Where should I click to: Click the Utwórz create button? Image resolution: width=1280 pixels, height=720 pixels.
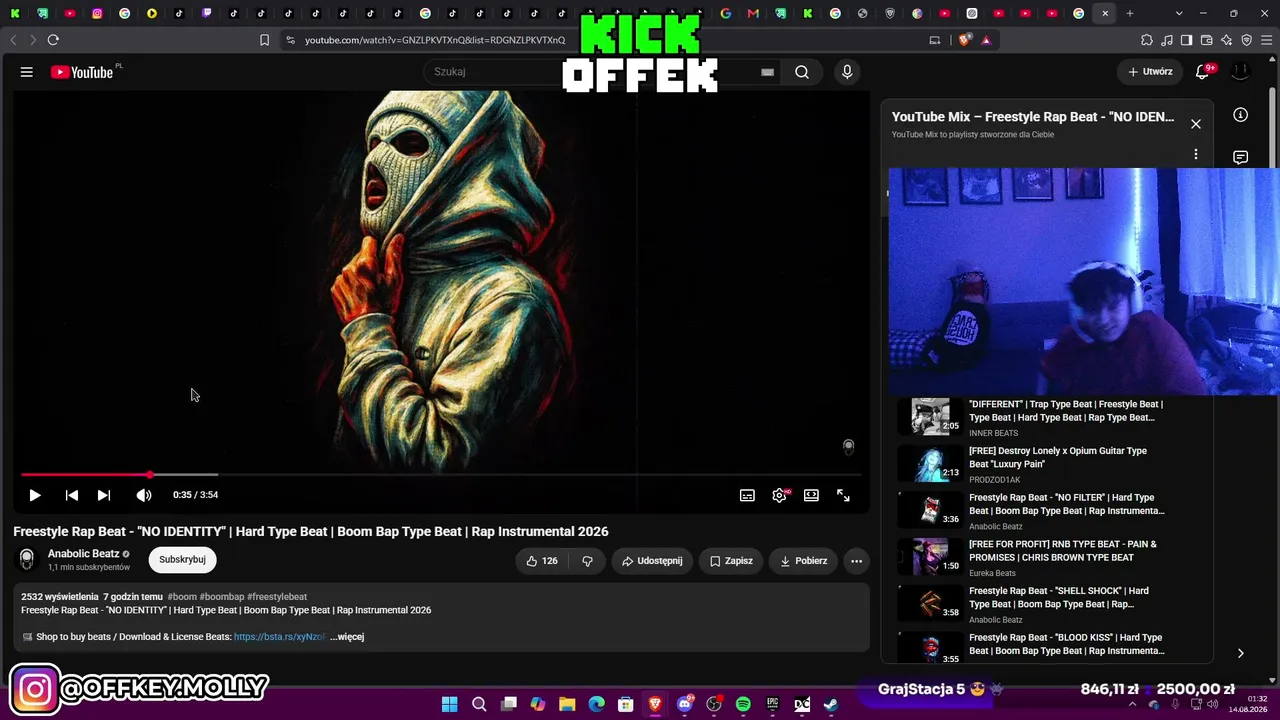coord(1150,72)
